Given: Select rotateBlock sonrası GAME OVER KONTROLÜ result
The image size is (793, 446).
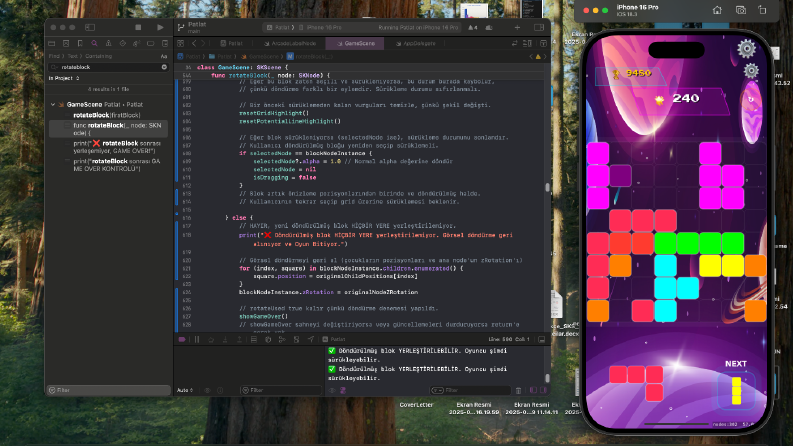Looking at the screenshot, I should coord(108,165).
